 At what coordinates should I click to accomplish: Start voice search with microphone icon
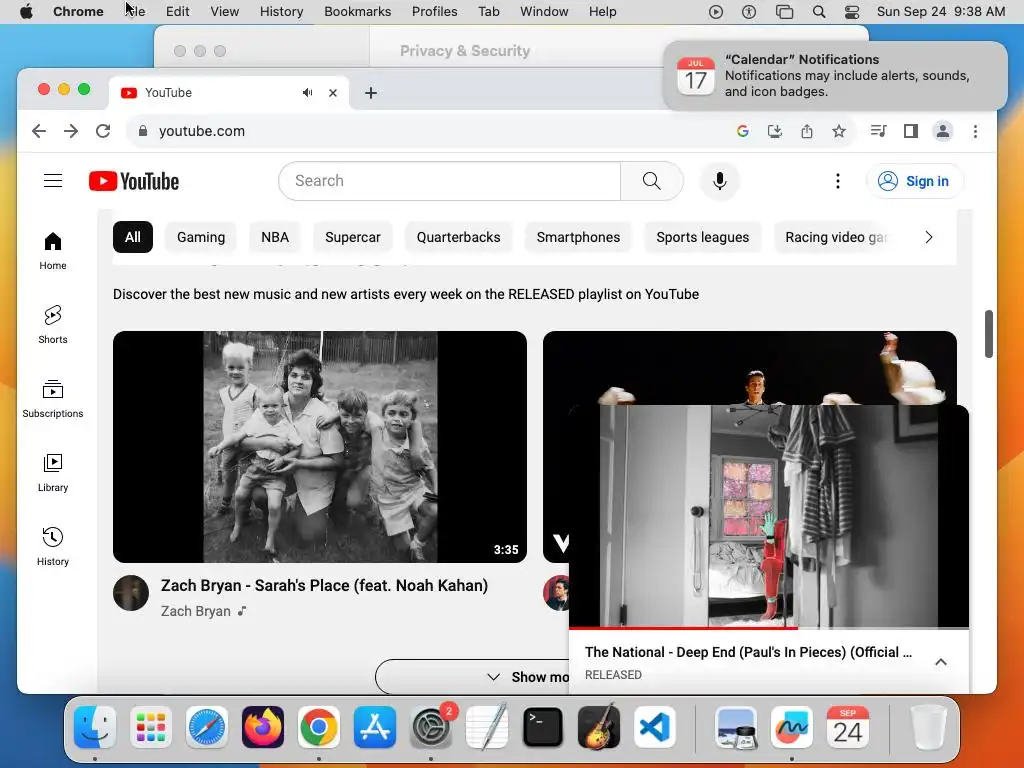720,181
